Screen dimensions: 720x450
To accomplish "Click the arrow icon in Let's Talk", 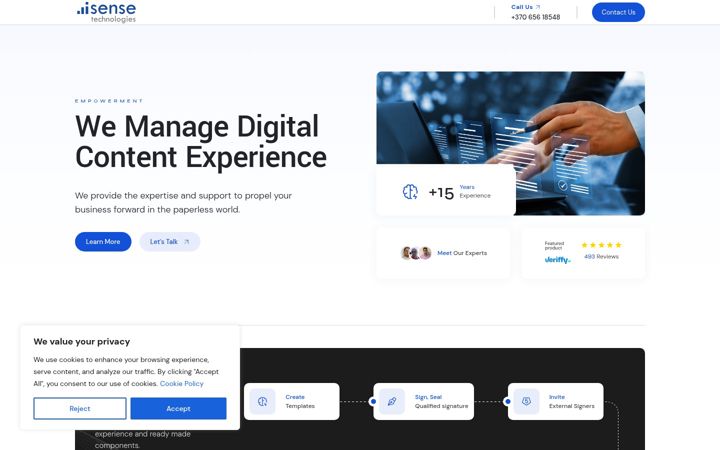I will click(x=186, y=242).
